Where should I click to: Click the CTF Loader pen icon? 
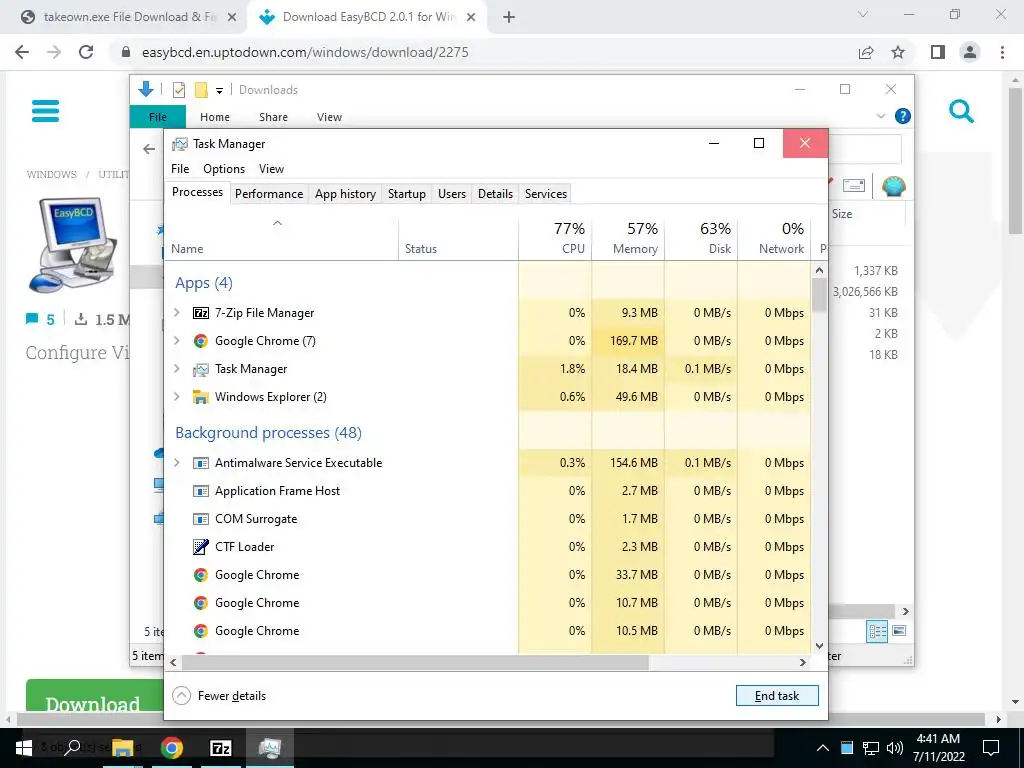[200, 547]
